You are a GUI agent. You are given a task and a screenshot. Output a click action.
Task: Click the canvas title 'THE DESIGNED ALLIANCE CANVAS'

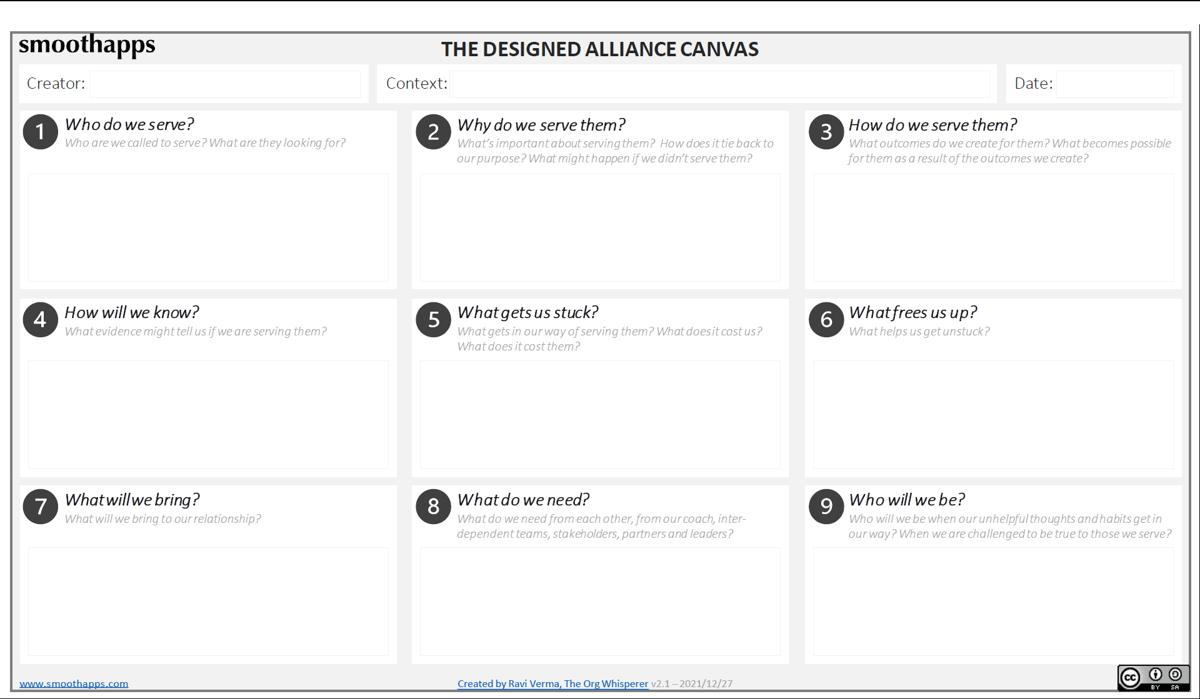[599, 48]
